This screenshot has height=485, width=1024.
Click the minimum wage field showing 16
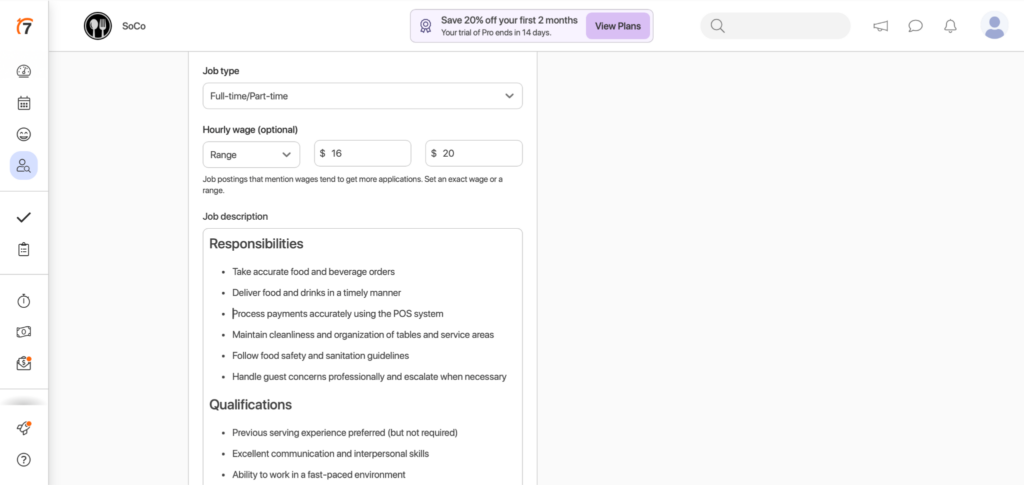(x=362, y=153)
